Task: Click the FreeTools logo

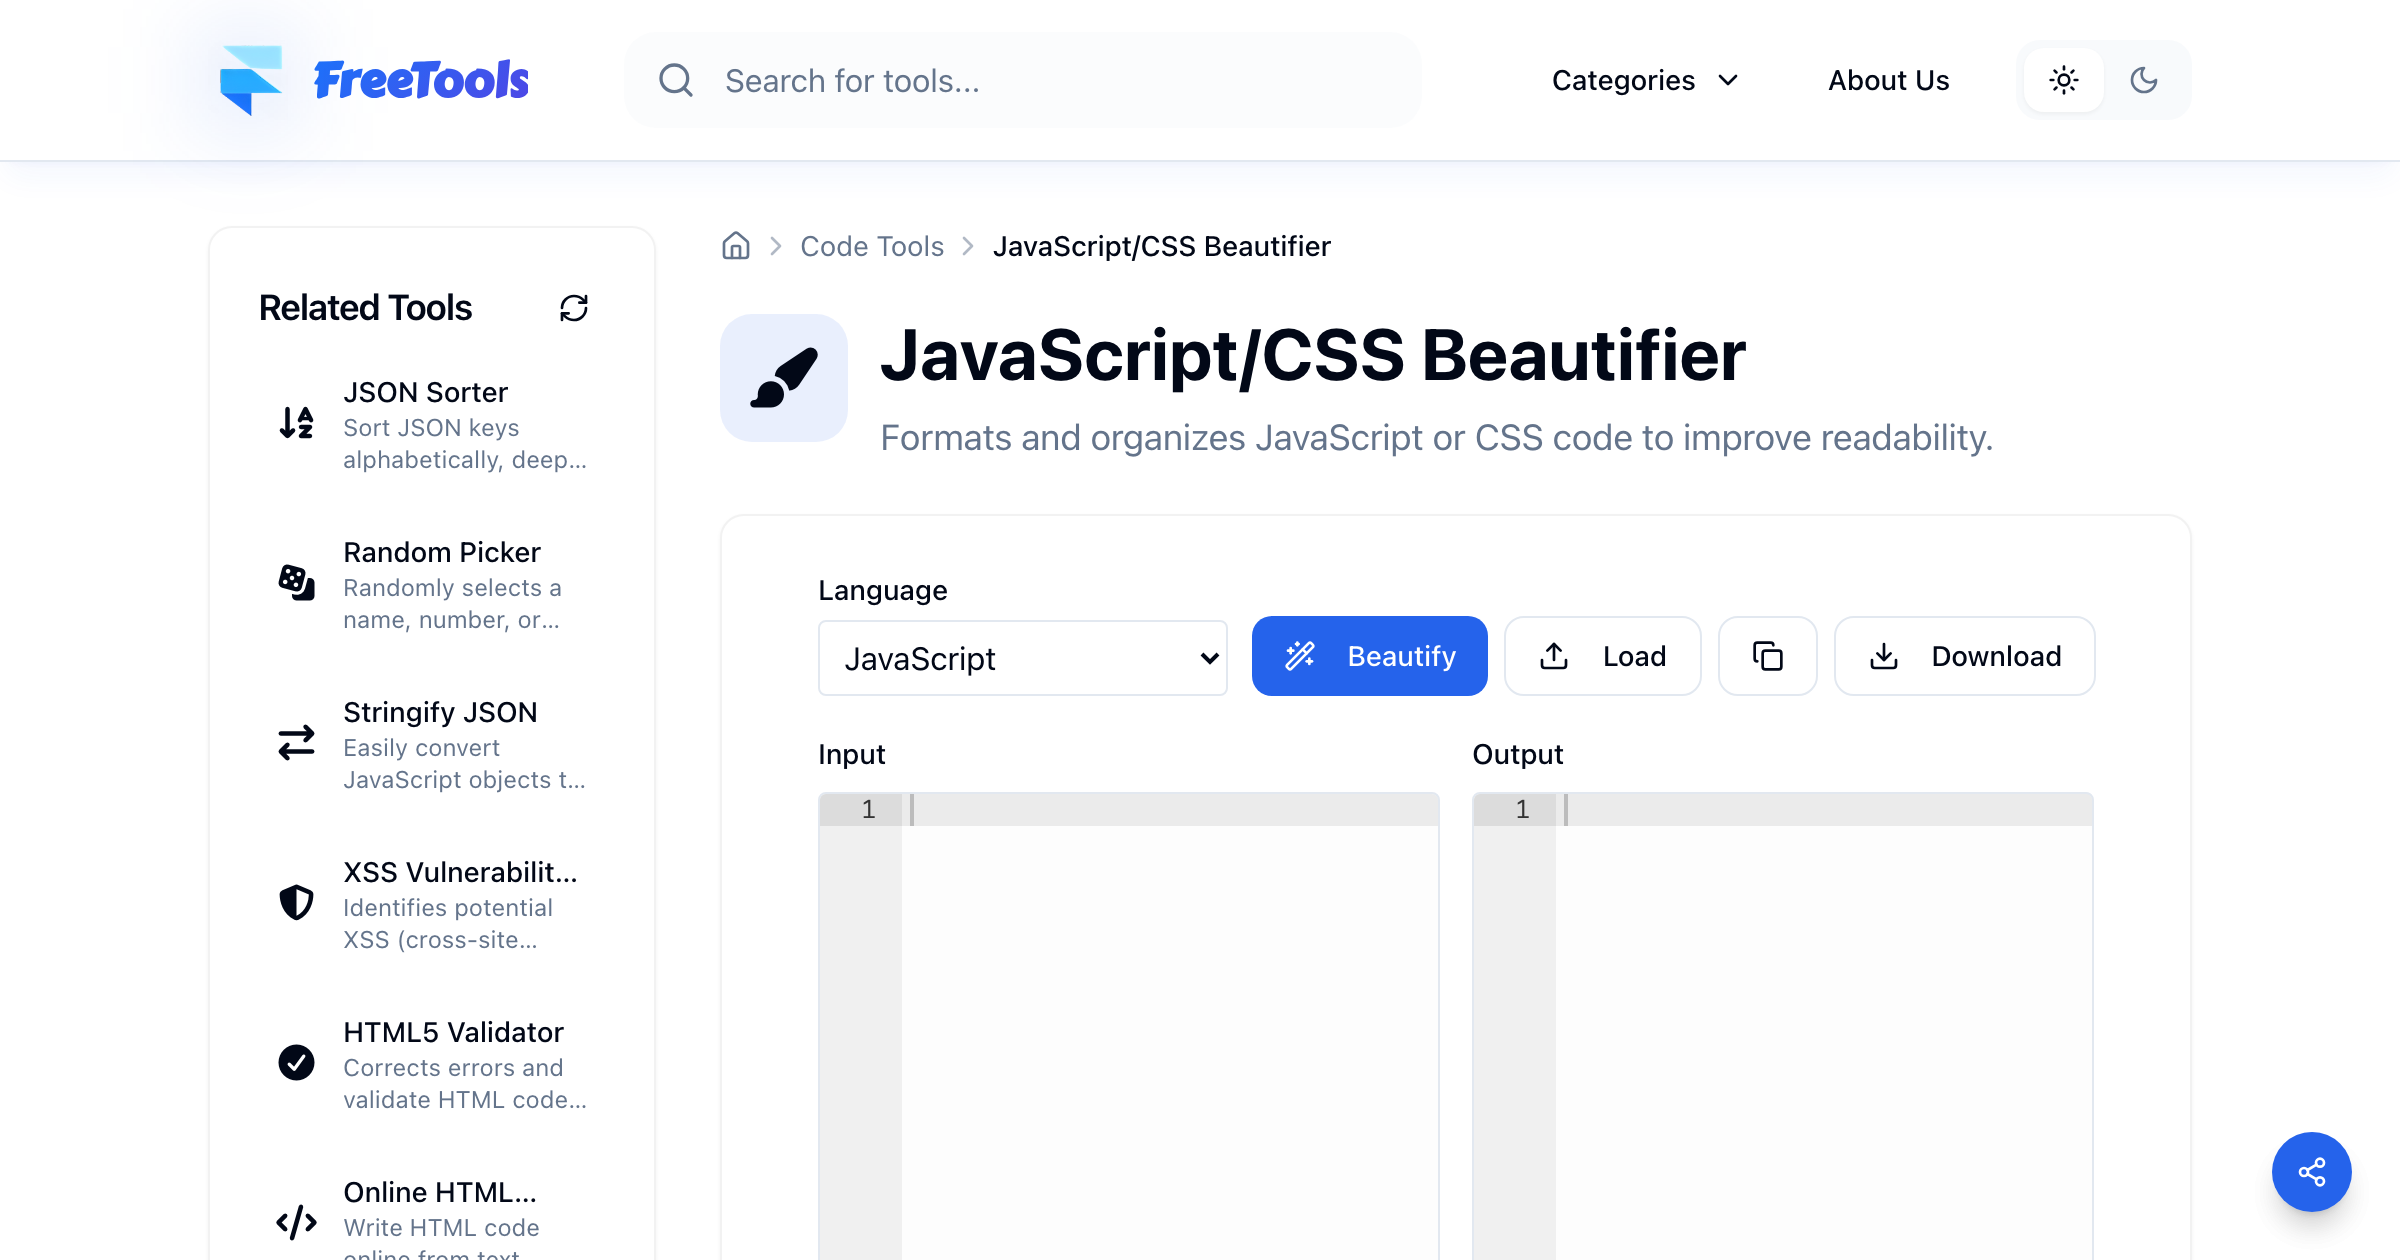Action: click(x=374, y=80)
